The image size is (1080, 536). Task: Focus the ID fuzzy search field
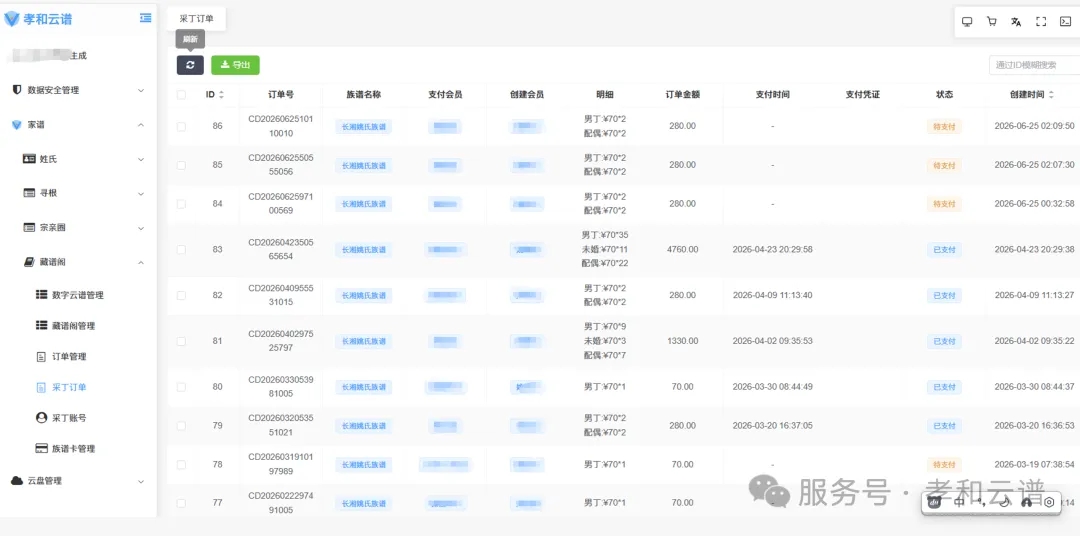click(1035, 65)
